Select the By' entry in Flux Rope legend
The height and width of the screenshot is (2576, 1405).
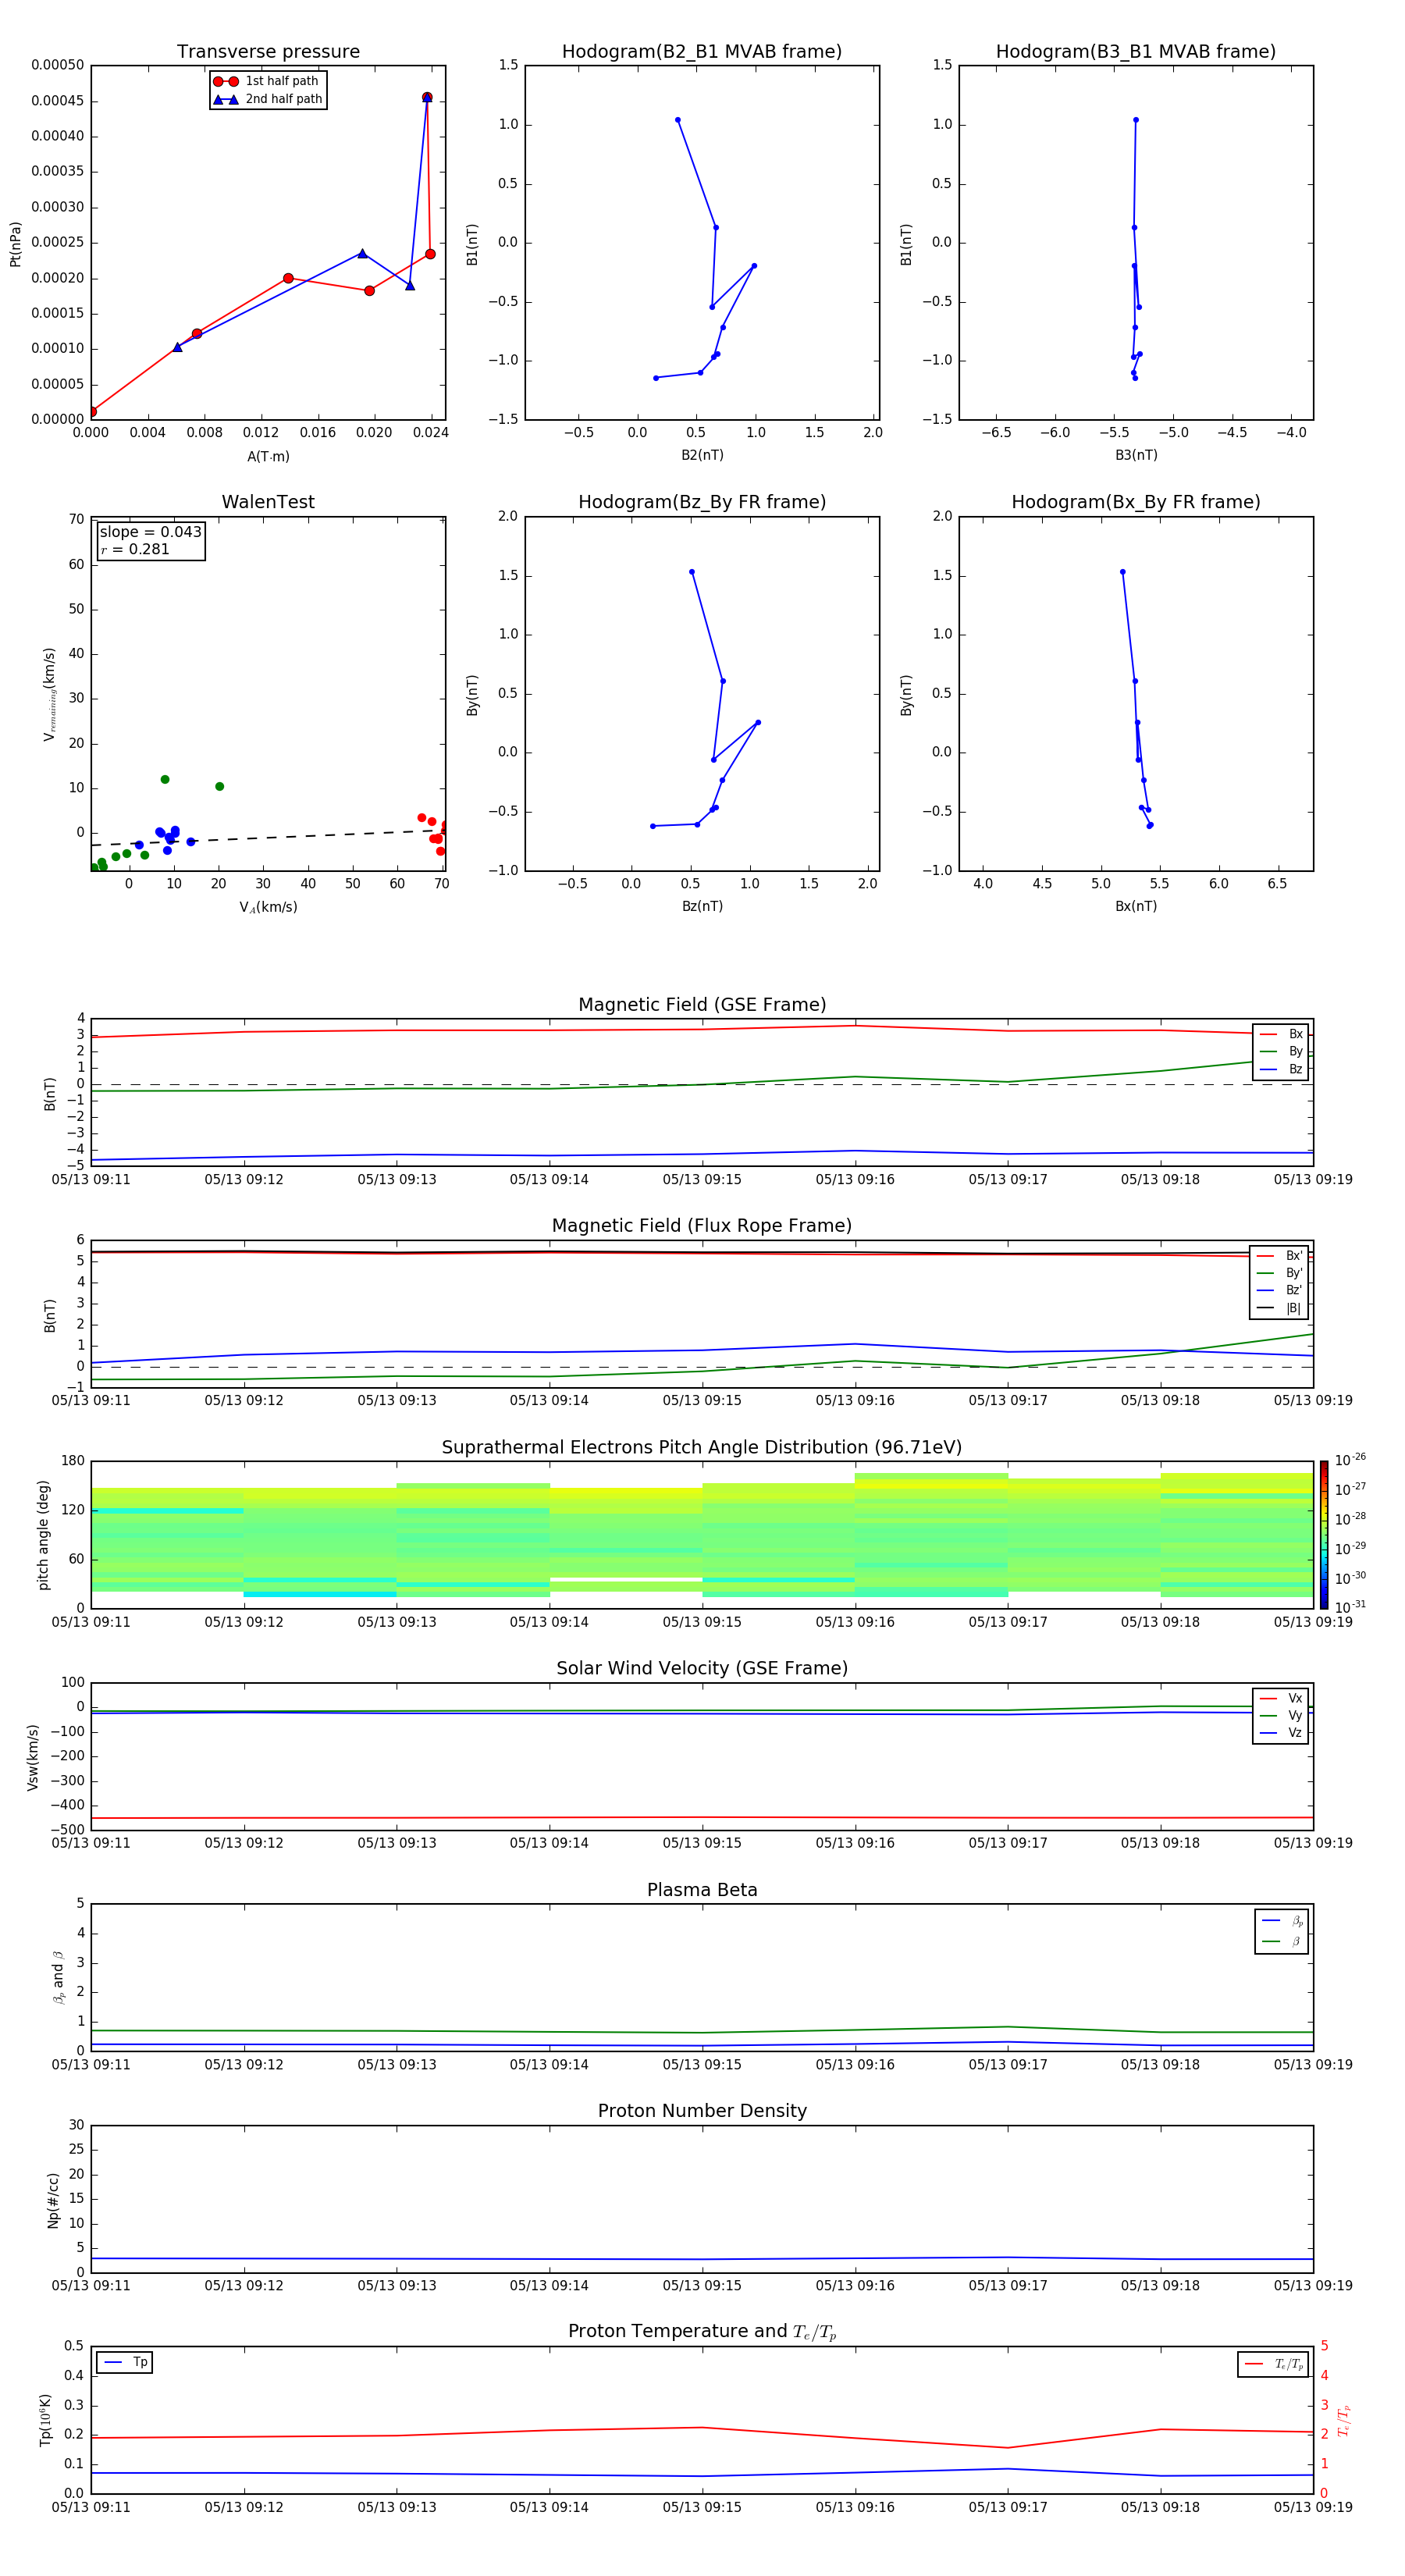(x=1279, y=1273)
